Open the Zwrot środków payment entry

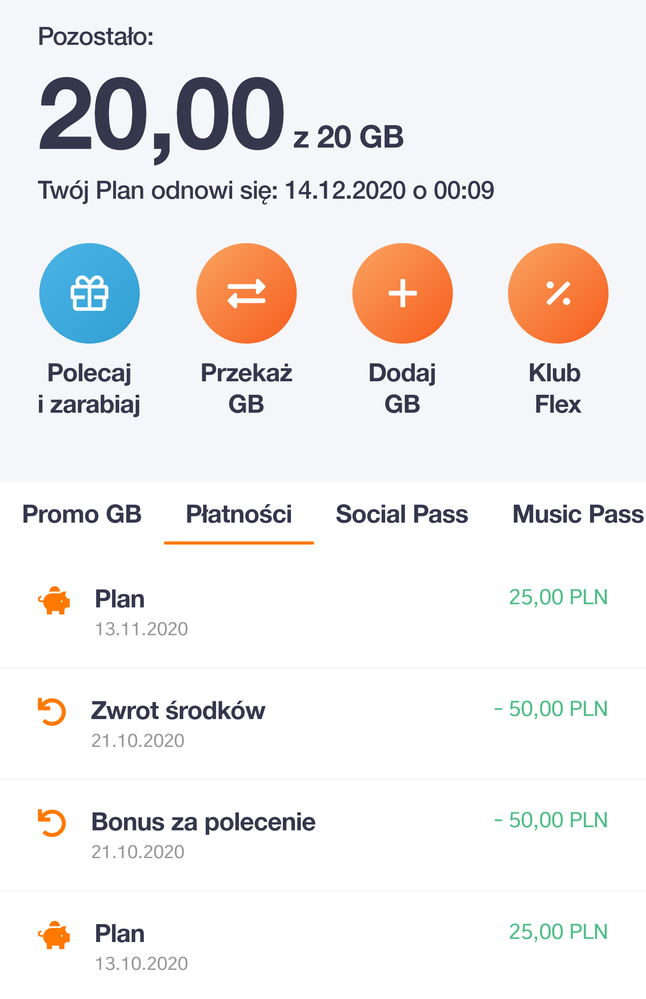178,711
